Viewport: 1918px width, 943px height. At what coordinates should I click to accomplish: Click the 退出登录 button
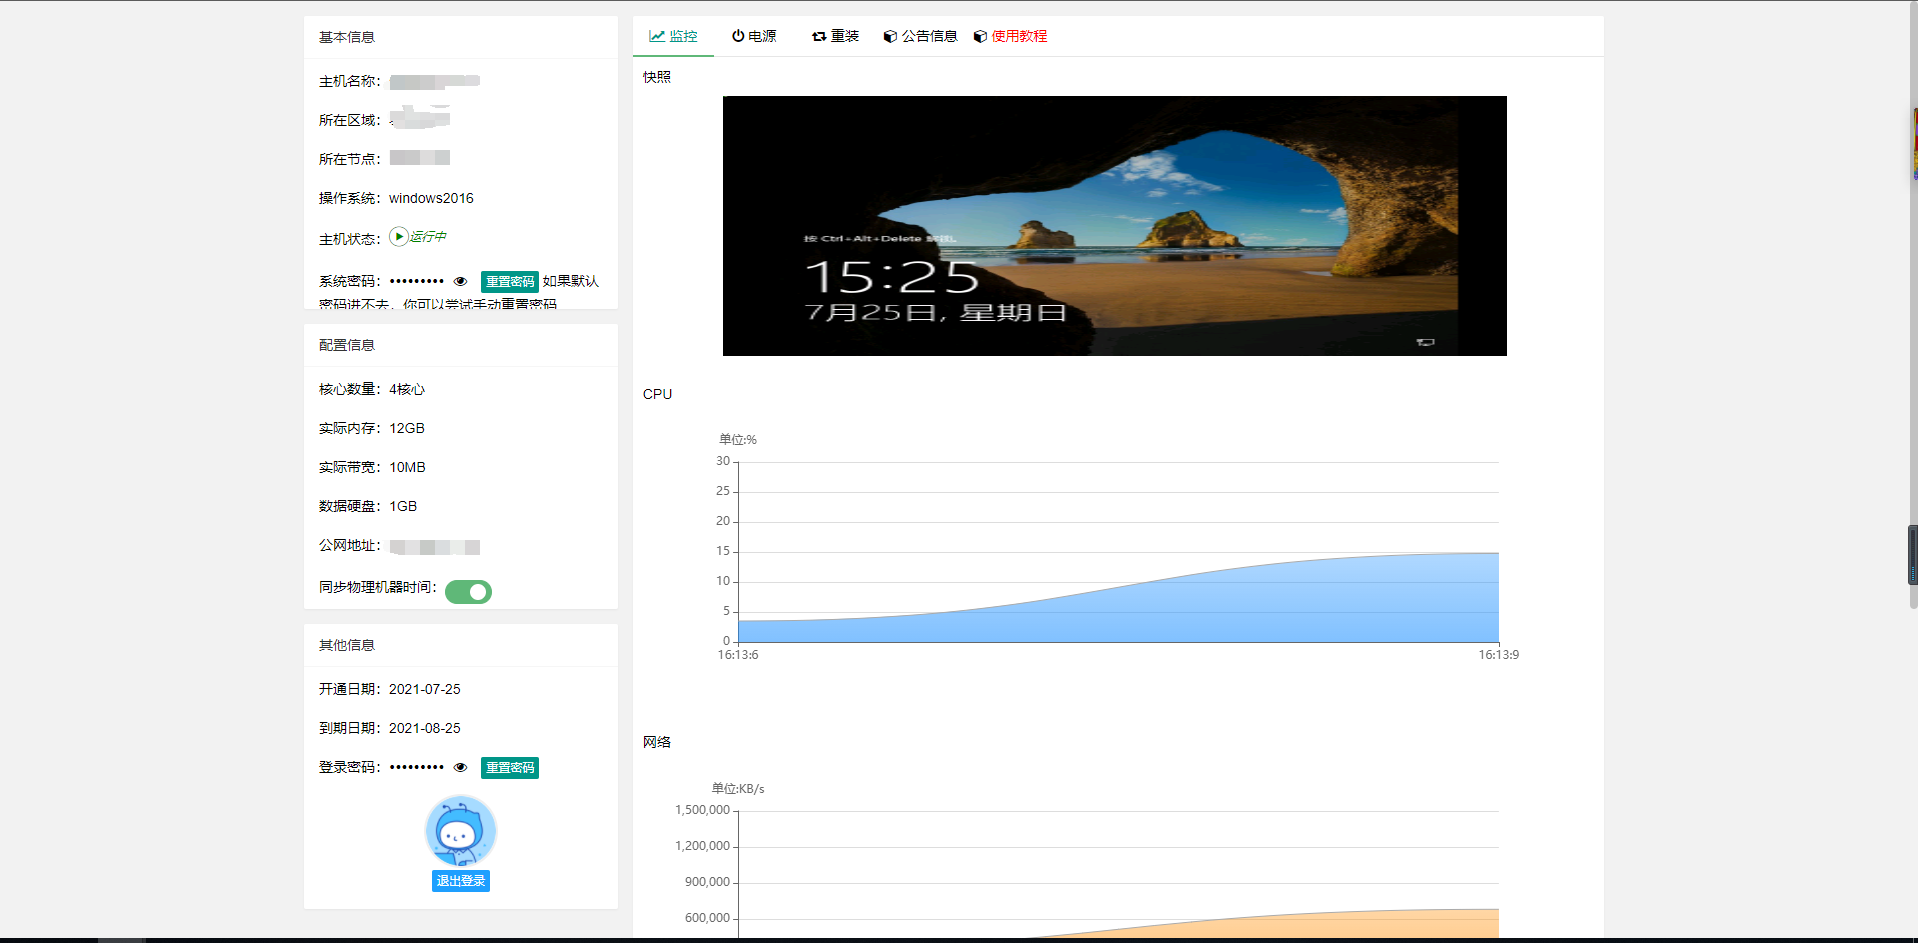tap(460, 881)
